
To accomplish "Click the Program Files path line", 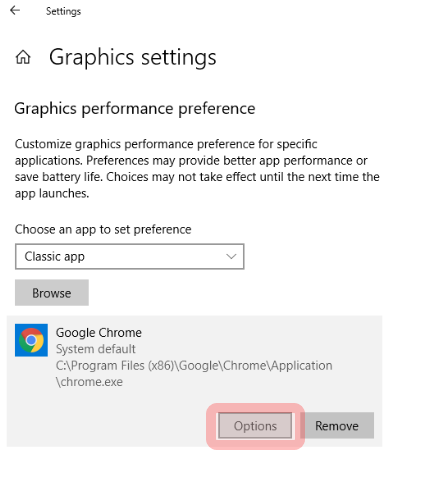I will click(x=194, y=365).
